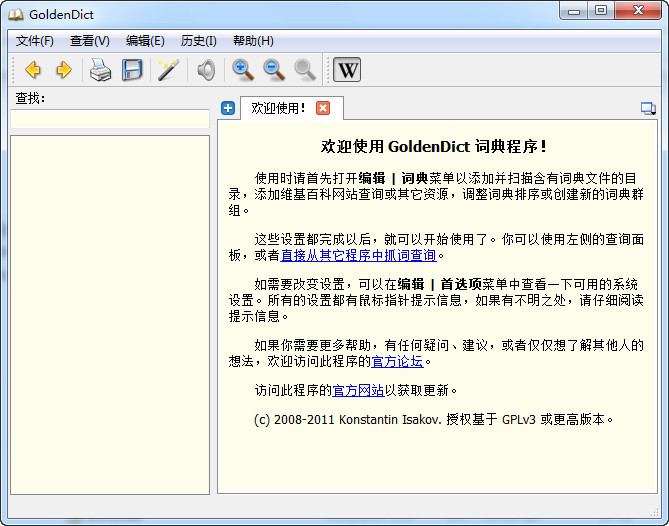Minimize the GoldenDict window
Viewport: 669px width, 526px height.
574,10
